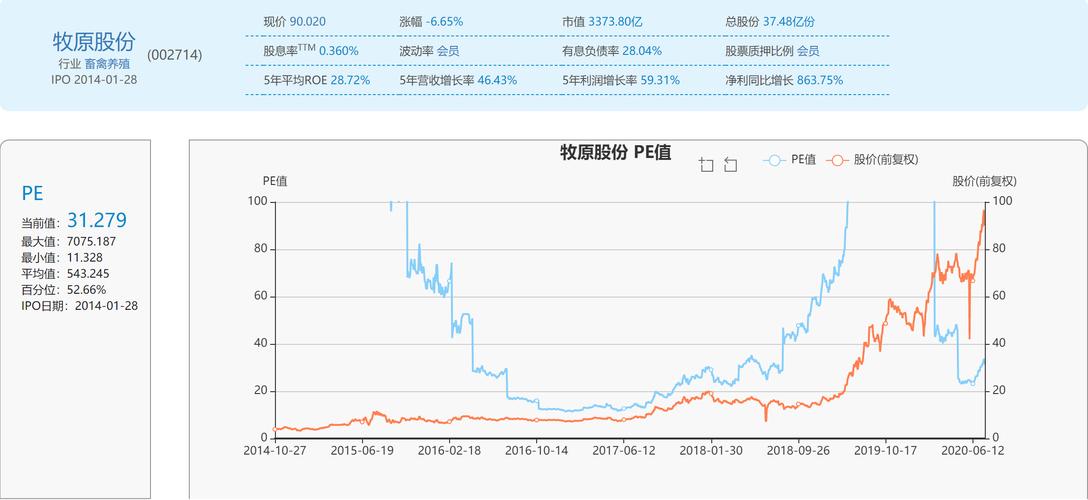Click the 净利同比增长 863.75% value
1088x500 pixels.
click(820, 80)
